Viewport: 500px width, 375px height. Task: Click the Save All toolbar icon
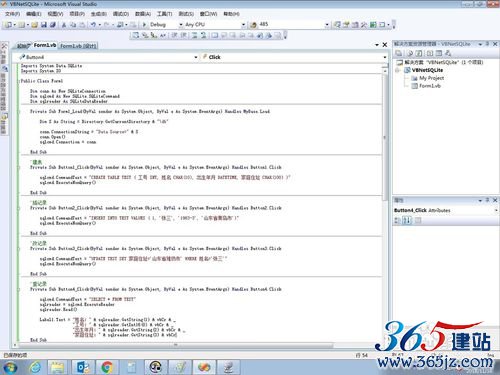[53, 25]
